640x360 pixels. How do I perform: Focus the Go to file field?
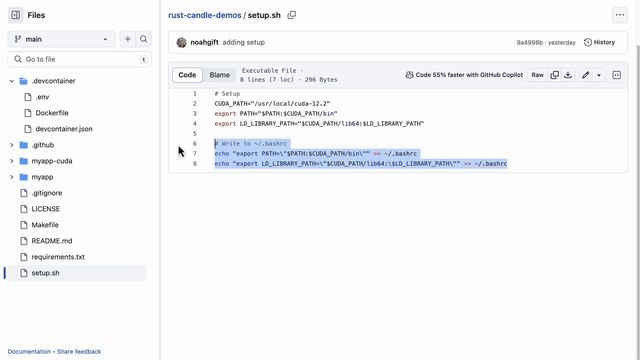coord(80,59)
